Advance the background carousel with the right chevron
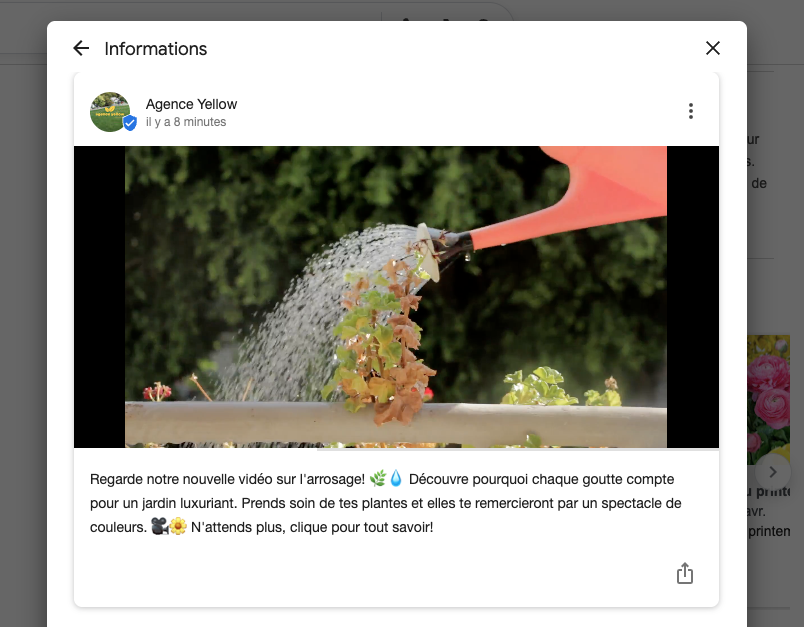Image resolution: width=804 pixels, height=627 pixels. point(773,472)
